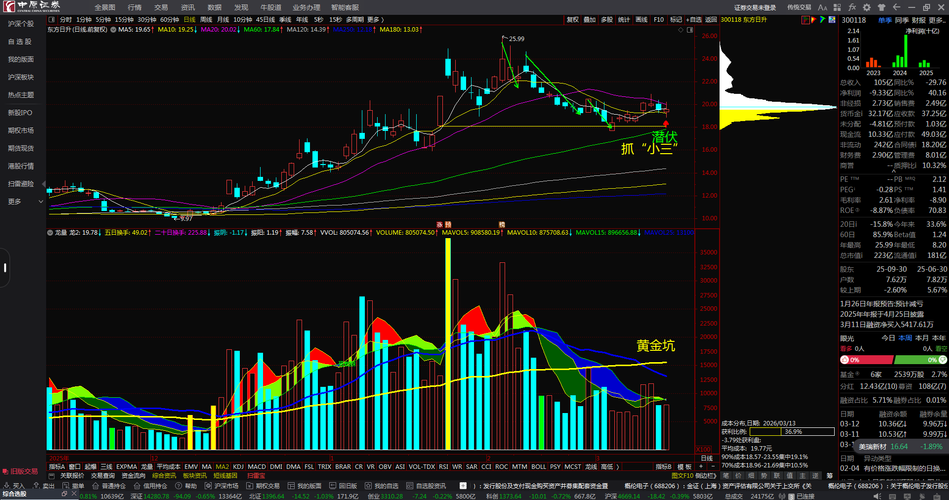The height and width of the screenshot is (500, 949).
Task: Open system settings gear icon
Action: 867,7
